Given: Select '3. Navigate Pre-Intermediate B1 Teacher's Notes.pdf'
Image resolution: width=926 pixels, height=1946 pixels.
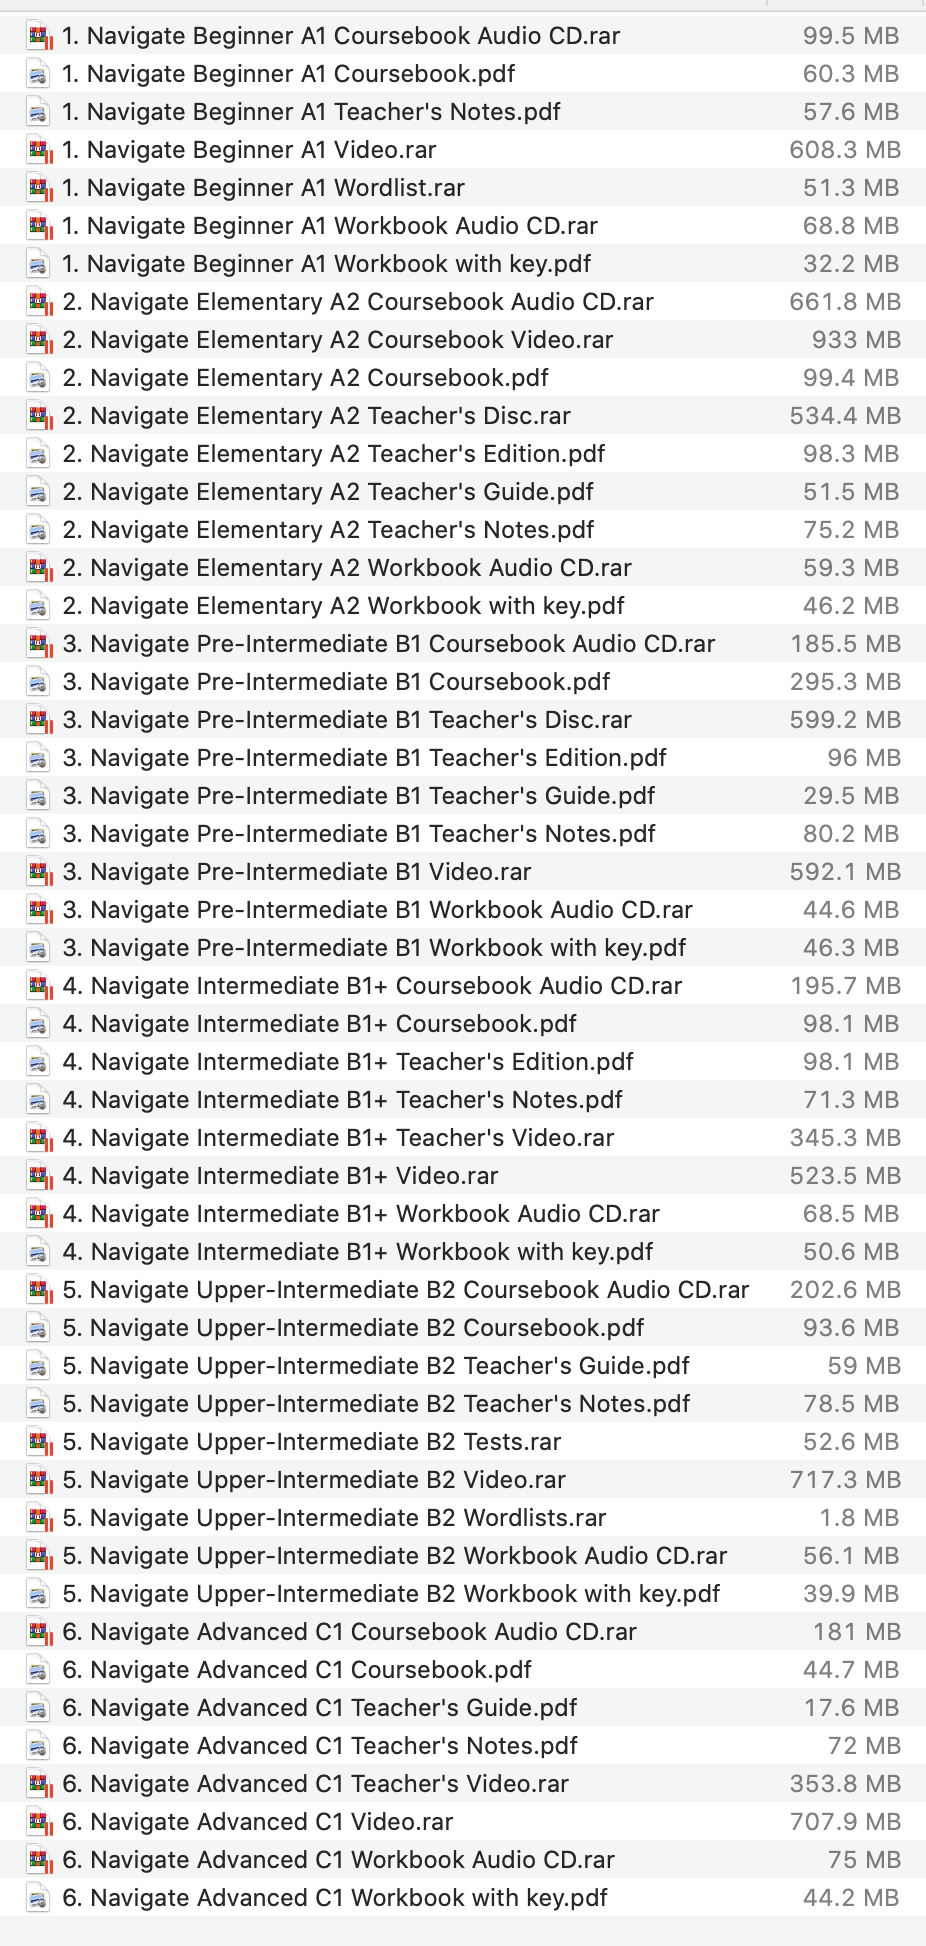Looking at the screenshot, I should tap(359, 834).
